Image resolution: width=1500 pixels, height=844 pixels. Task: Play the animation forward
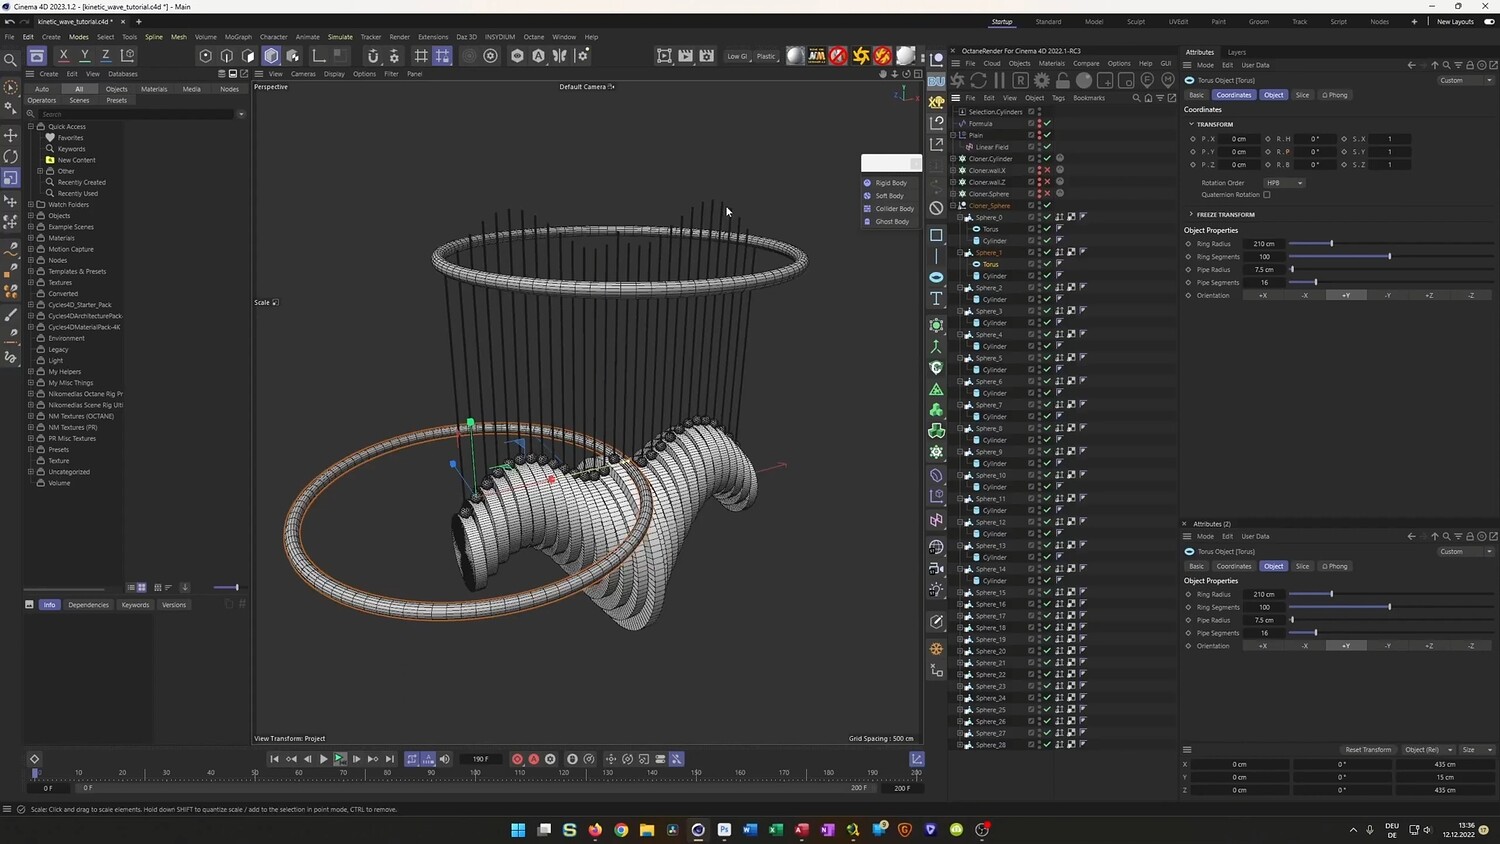(323, 759)
